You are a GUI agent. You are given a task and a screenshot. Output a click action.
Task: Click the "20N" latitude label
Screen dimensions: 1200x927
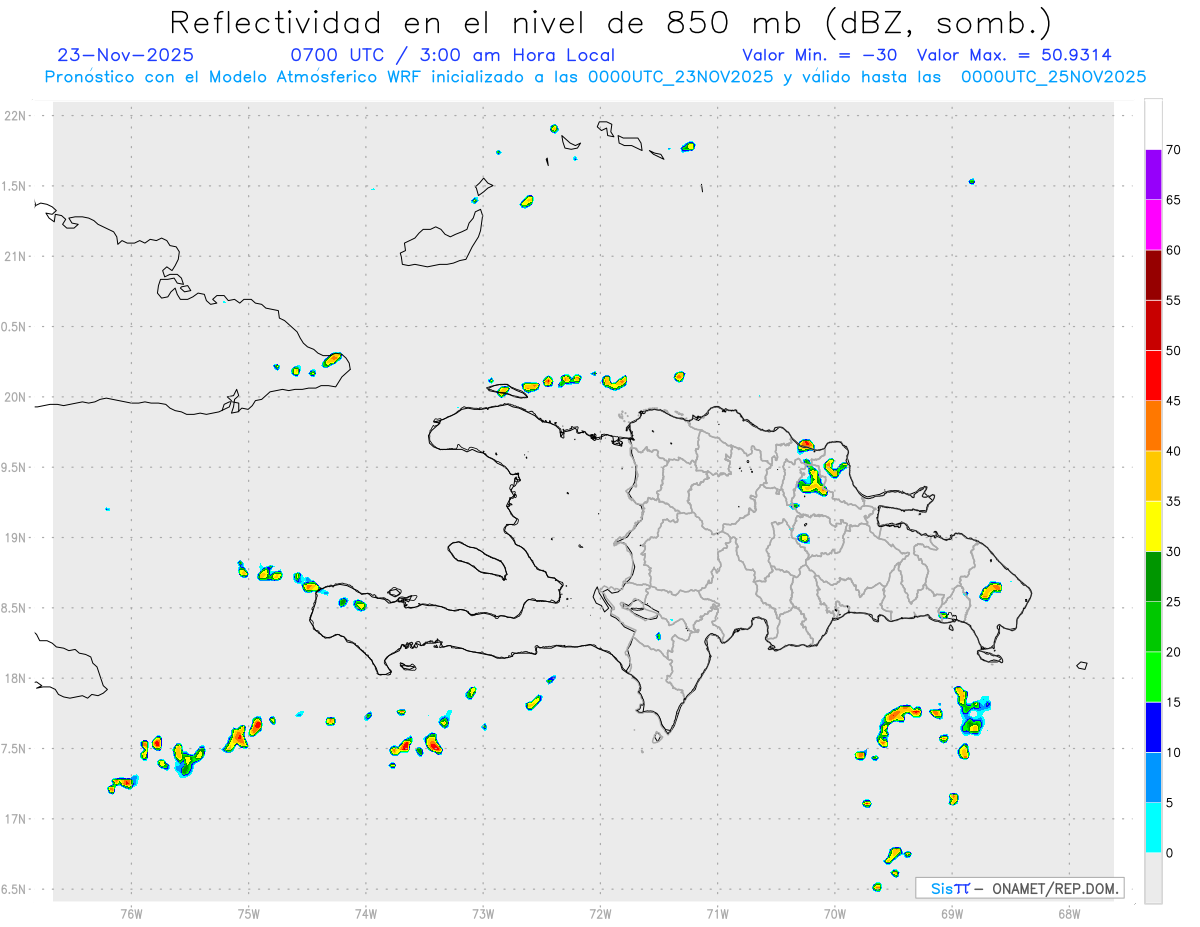click(x=17, y=397)
